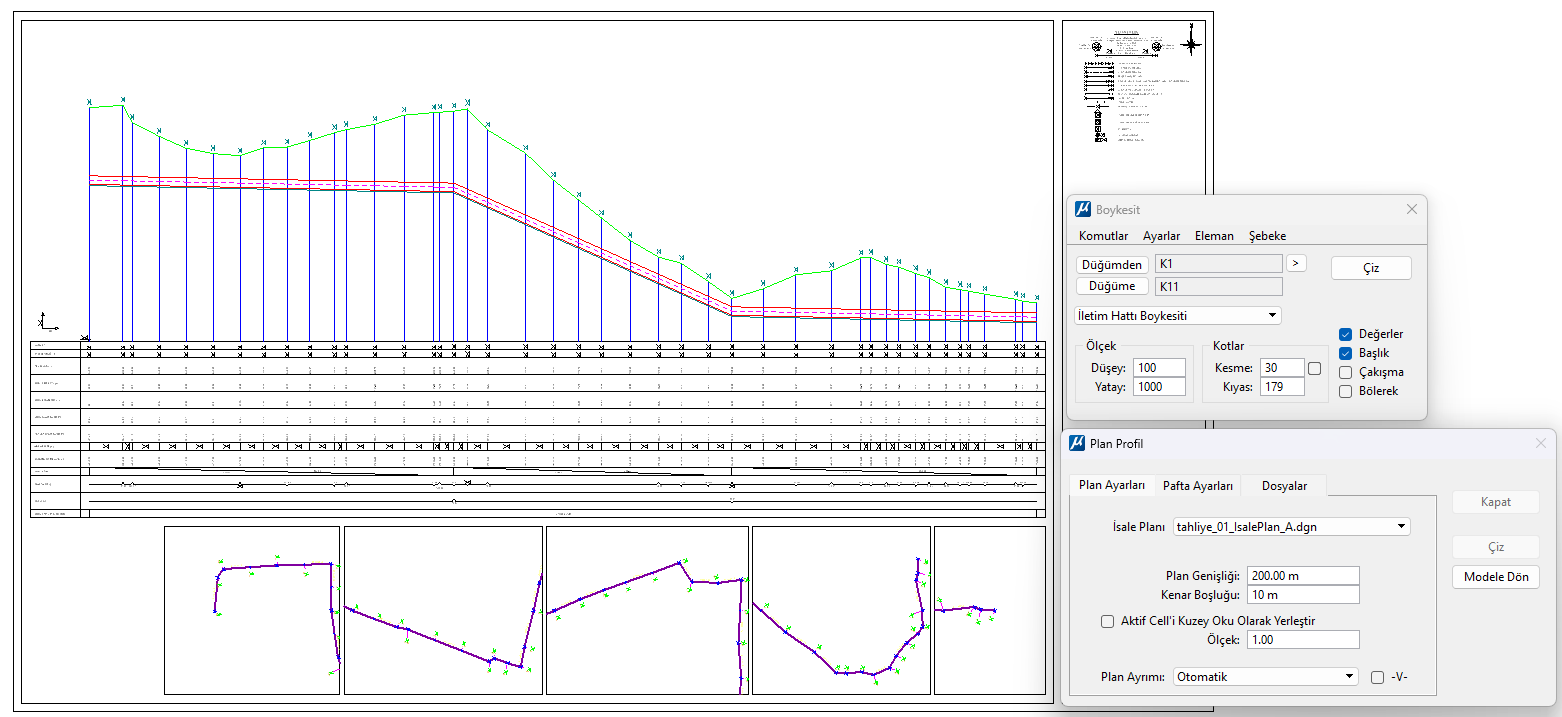Click the Plan Genişliği input field
This screenshot has height=717, width=1562.
[1303, 576]
